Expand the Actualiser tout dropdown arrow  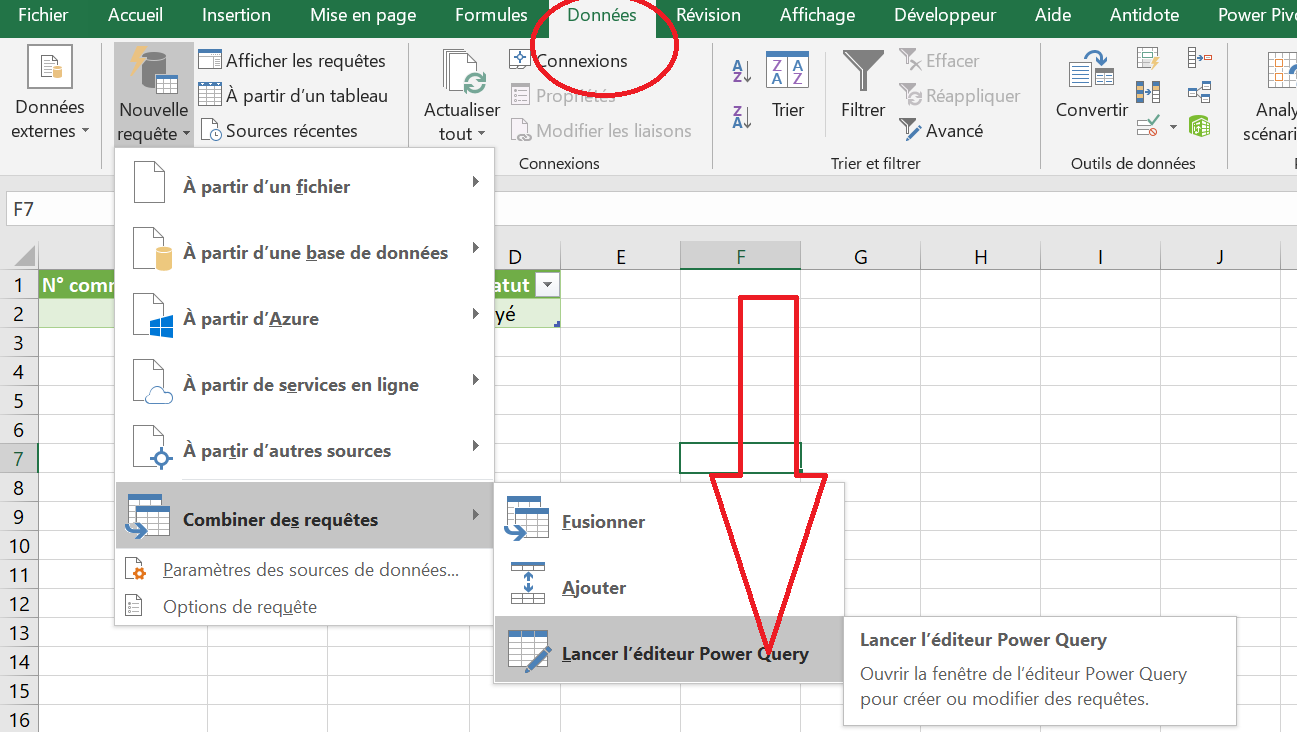click(x=481, y=133)
